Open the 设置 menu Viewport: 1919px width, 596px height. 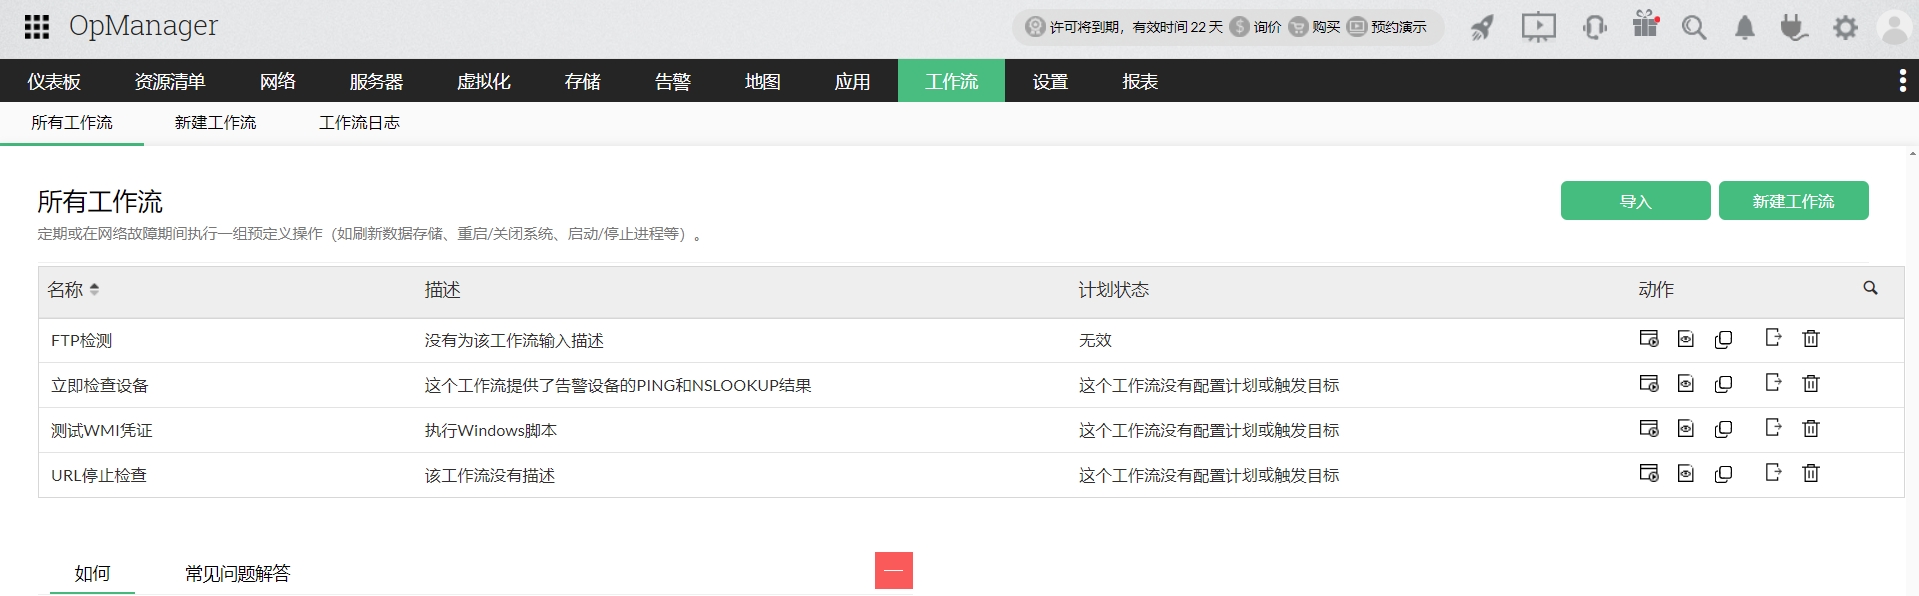(x=1051, y=82)
